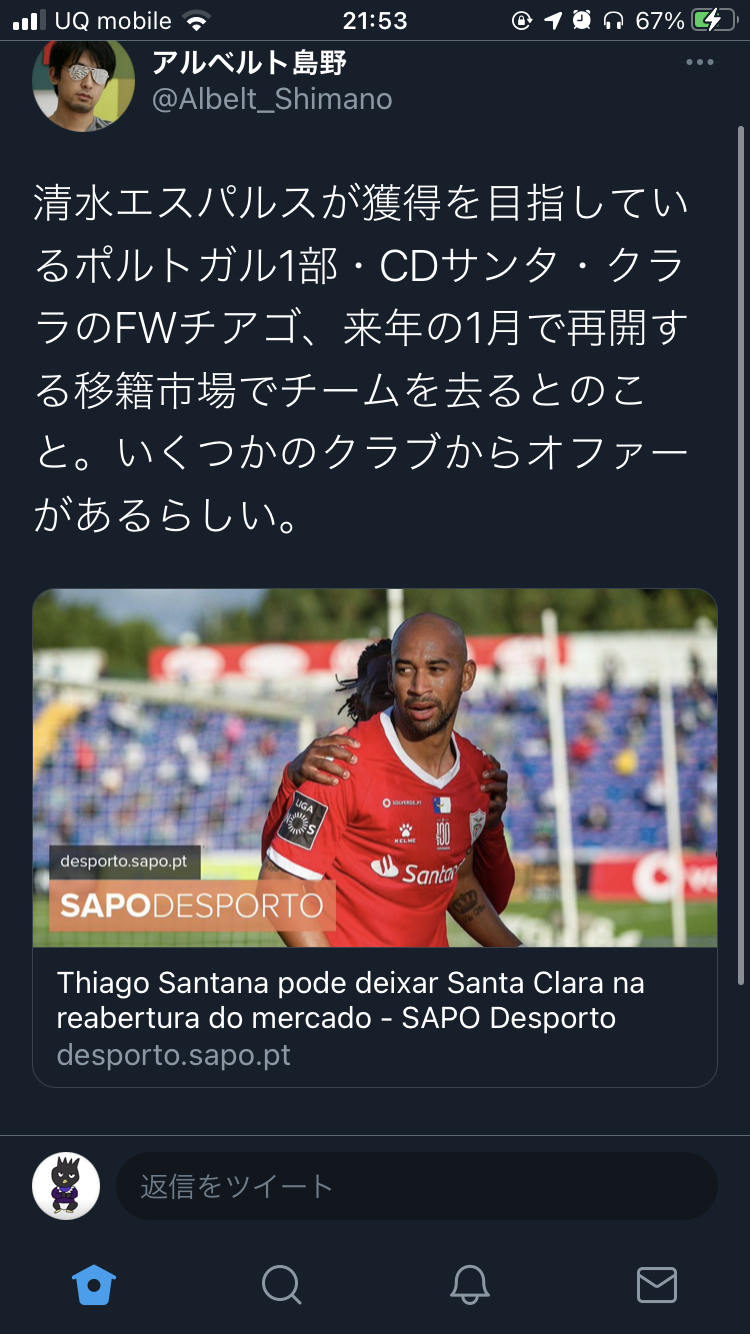750x1334 pixels.
Task: Tap the Wi-Fi icon in status bar
Action: pyautogui.click(x=197, y=20)
